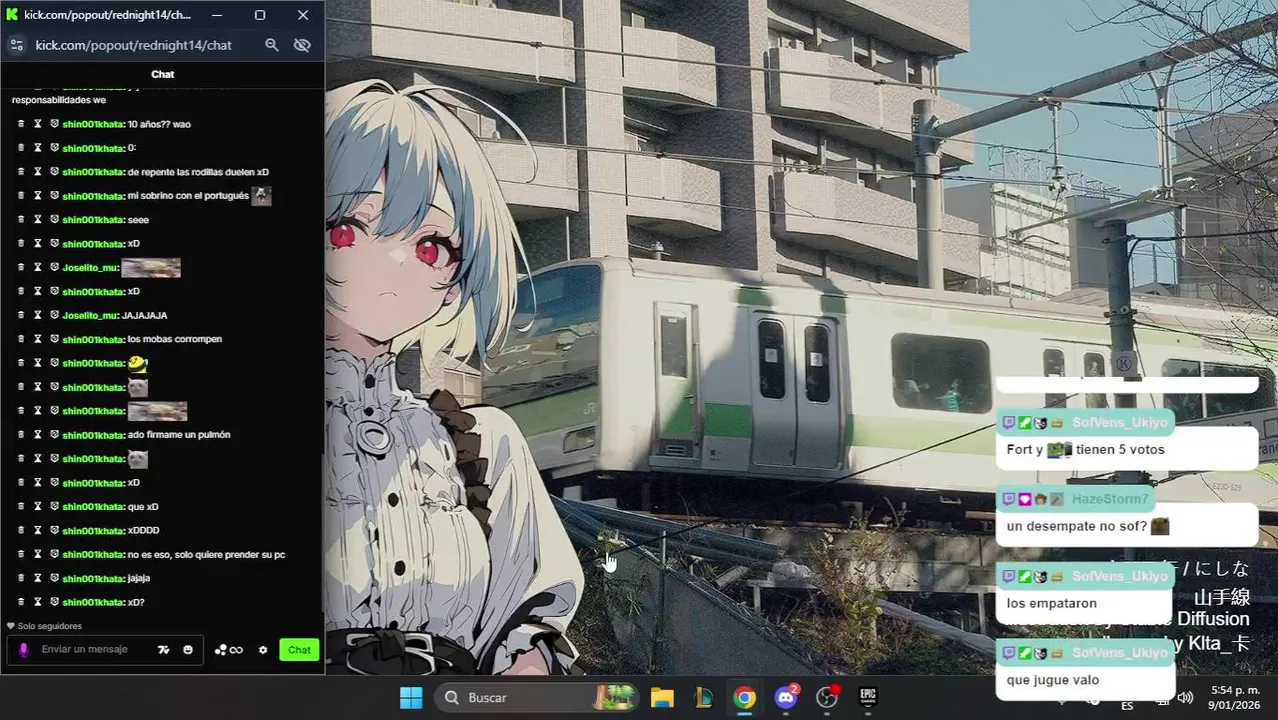Open the browser zoom magnifier icon
The width and height of the screenshot is (1278, 720).
pyautogui.click(x=272, y=45)
